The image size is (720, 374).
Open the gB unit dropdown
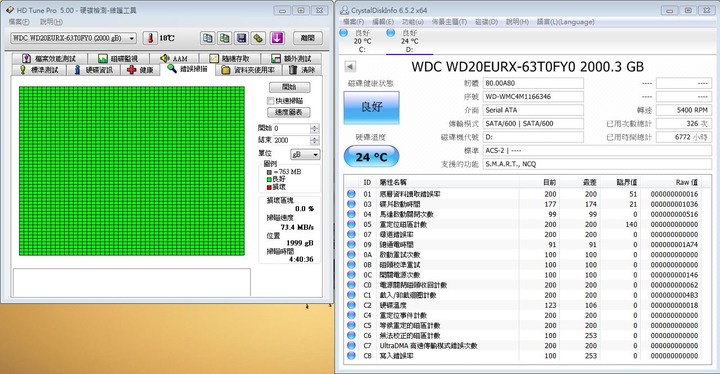click(x=305, y=154)
